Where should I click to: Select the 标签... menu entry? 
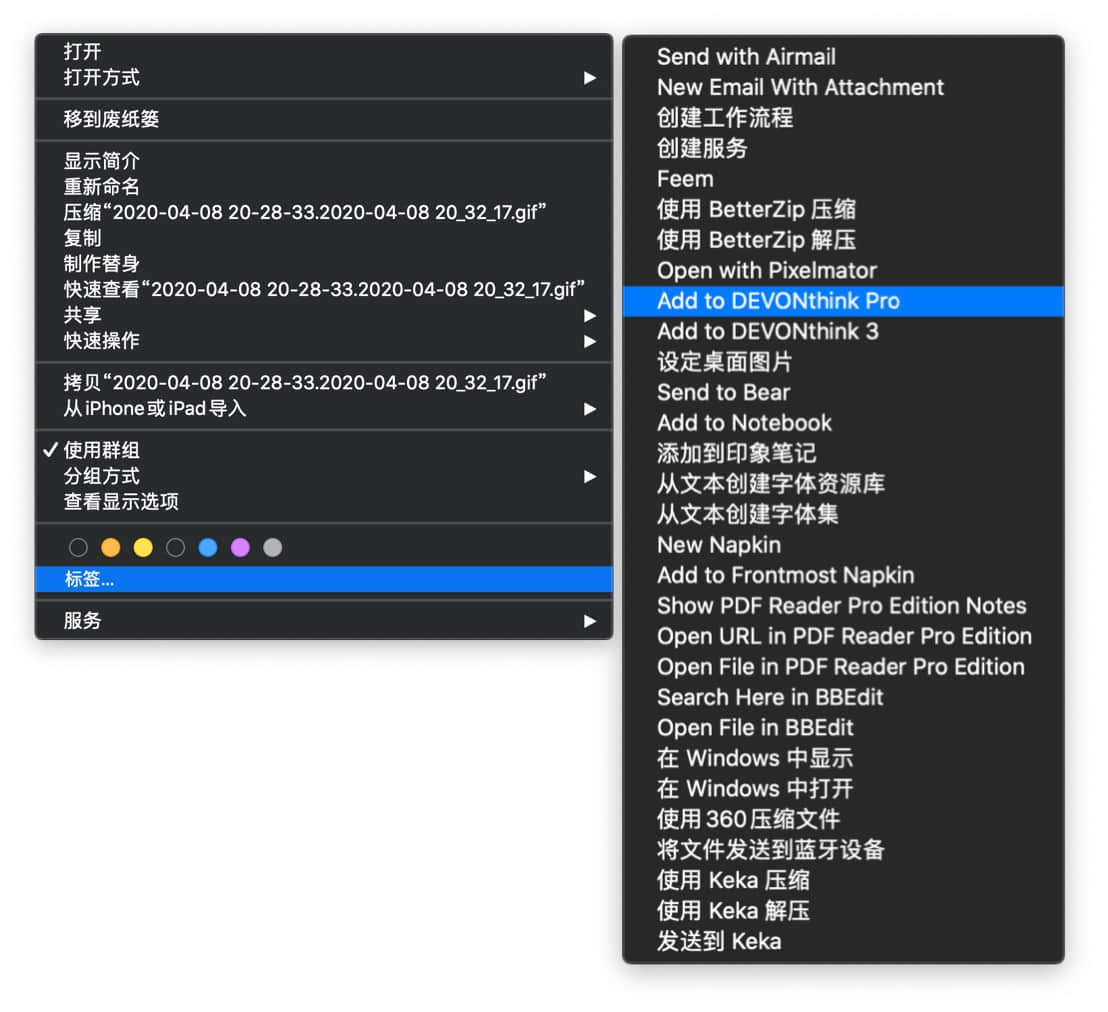click(x=324, y=579)
